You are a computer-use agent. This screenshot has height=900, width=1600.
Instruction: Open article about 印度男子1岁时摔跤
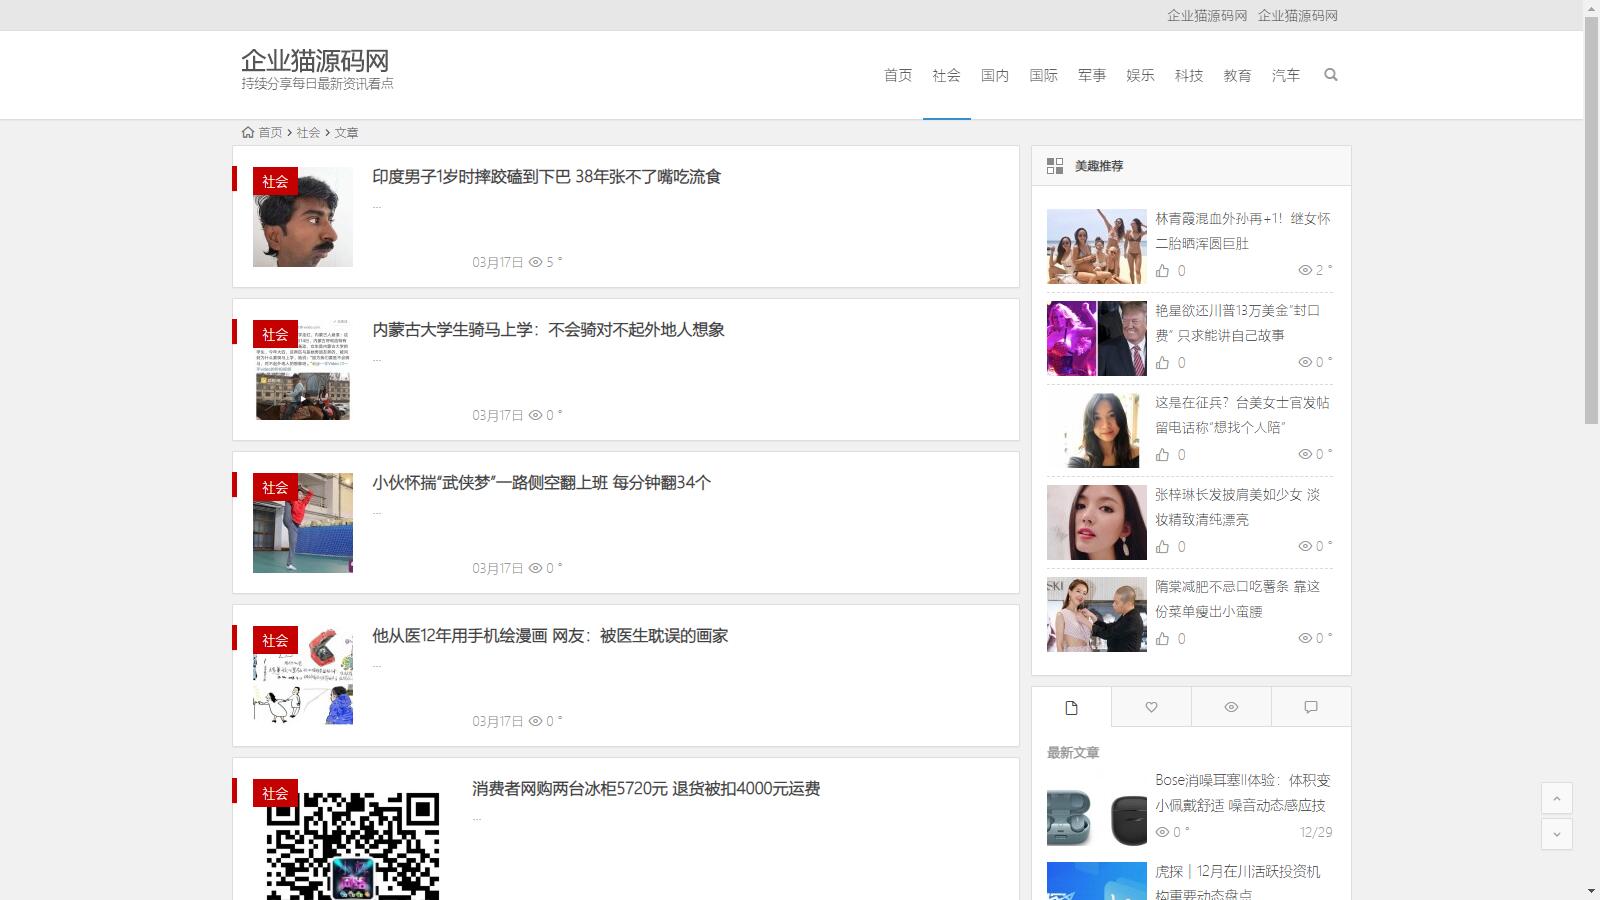click(546, 177)
